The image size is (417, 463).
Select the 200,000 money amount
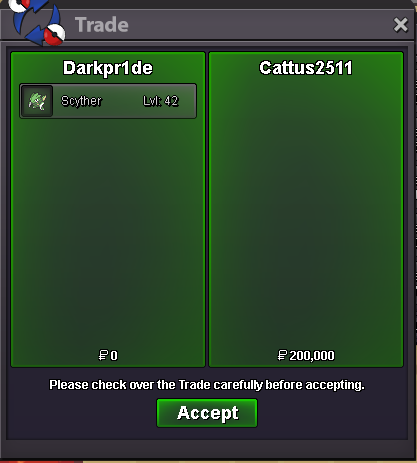pyautogui.click(x=312, y=356)
